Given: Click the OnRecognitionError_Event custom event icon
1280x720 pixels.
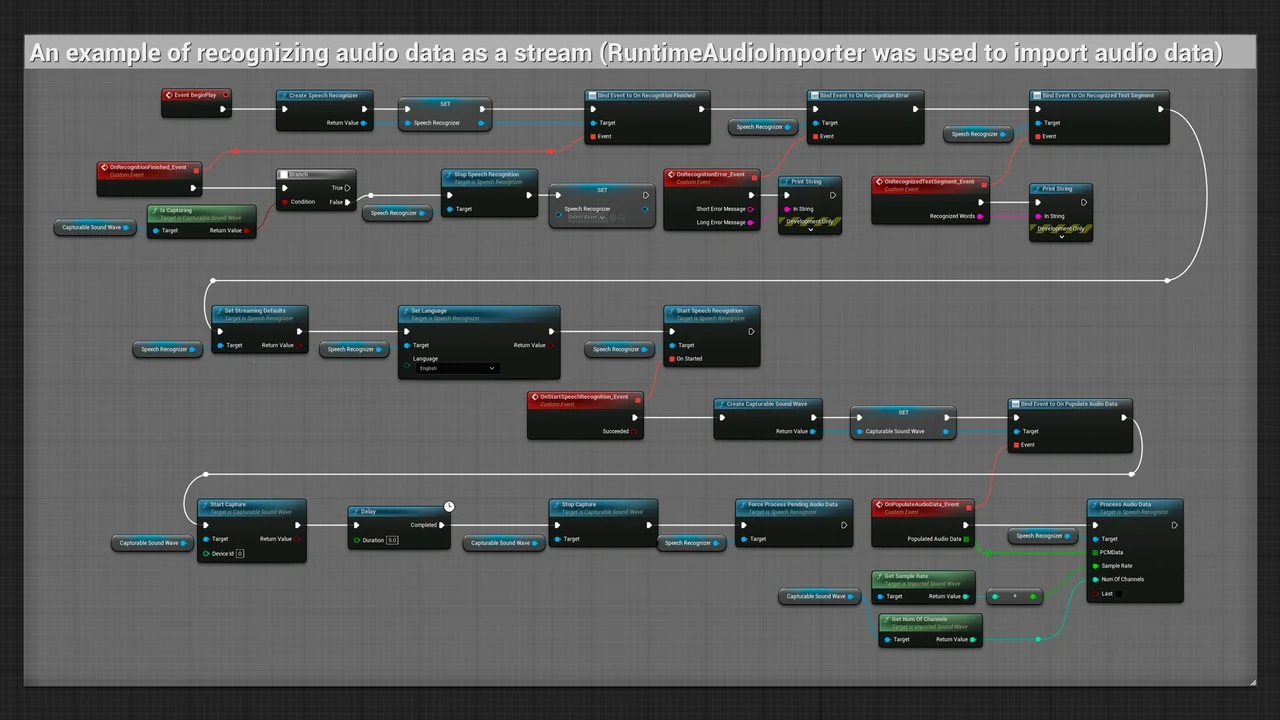Looking at the screenshot, I should 671,175.
